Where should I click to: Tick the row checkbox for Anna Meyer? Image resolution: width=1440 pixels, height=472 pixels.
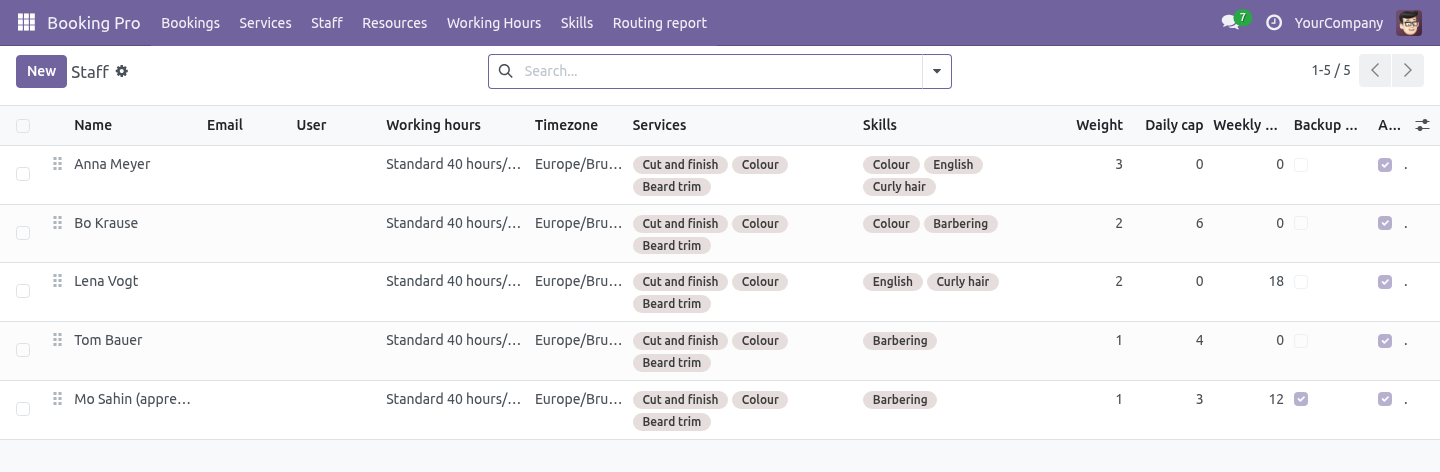click(23, 174)
